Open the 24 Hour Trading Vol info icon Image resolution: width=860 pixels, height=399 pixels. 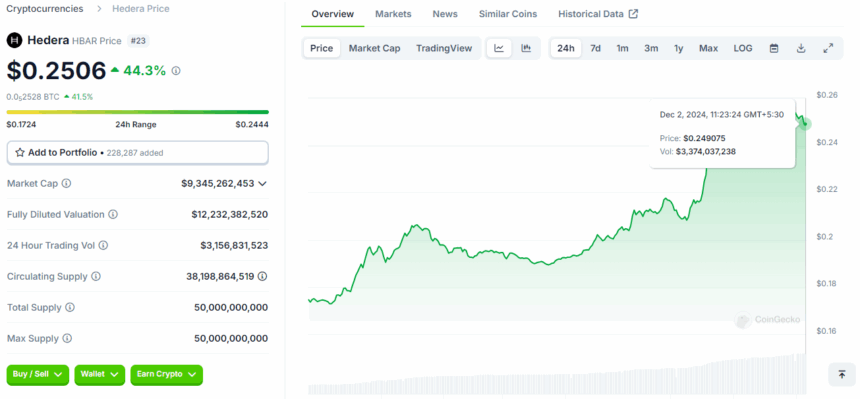pyautogui.click(x=103, y=245)
